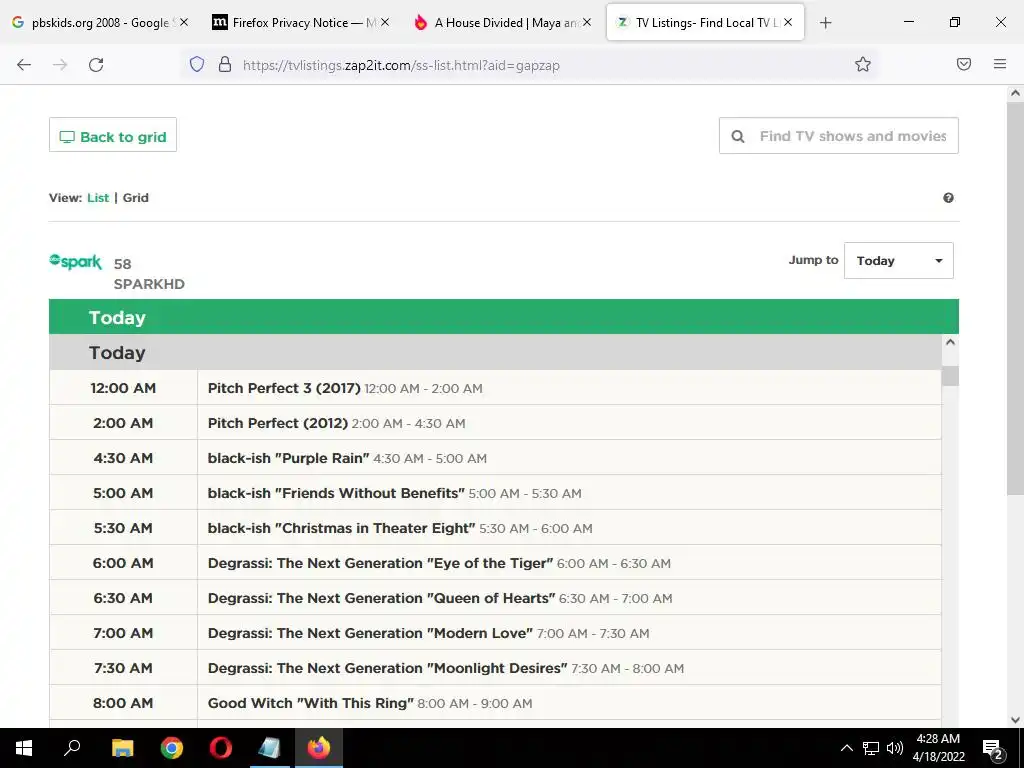Click the green Today header bar
Screen dimensions: 1024x768
point(504,317)
